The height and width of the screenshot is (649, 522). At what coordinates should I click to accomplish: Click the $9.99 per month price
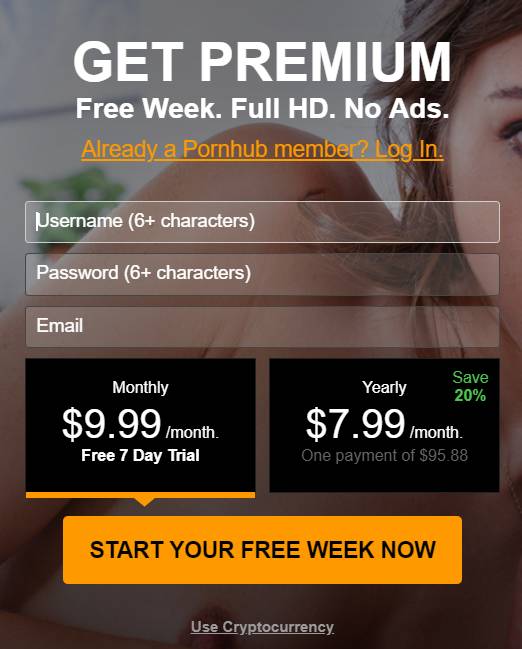tap(140, 424)
